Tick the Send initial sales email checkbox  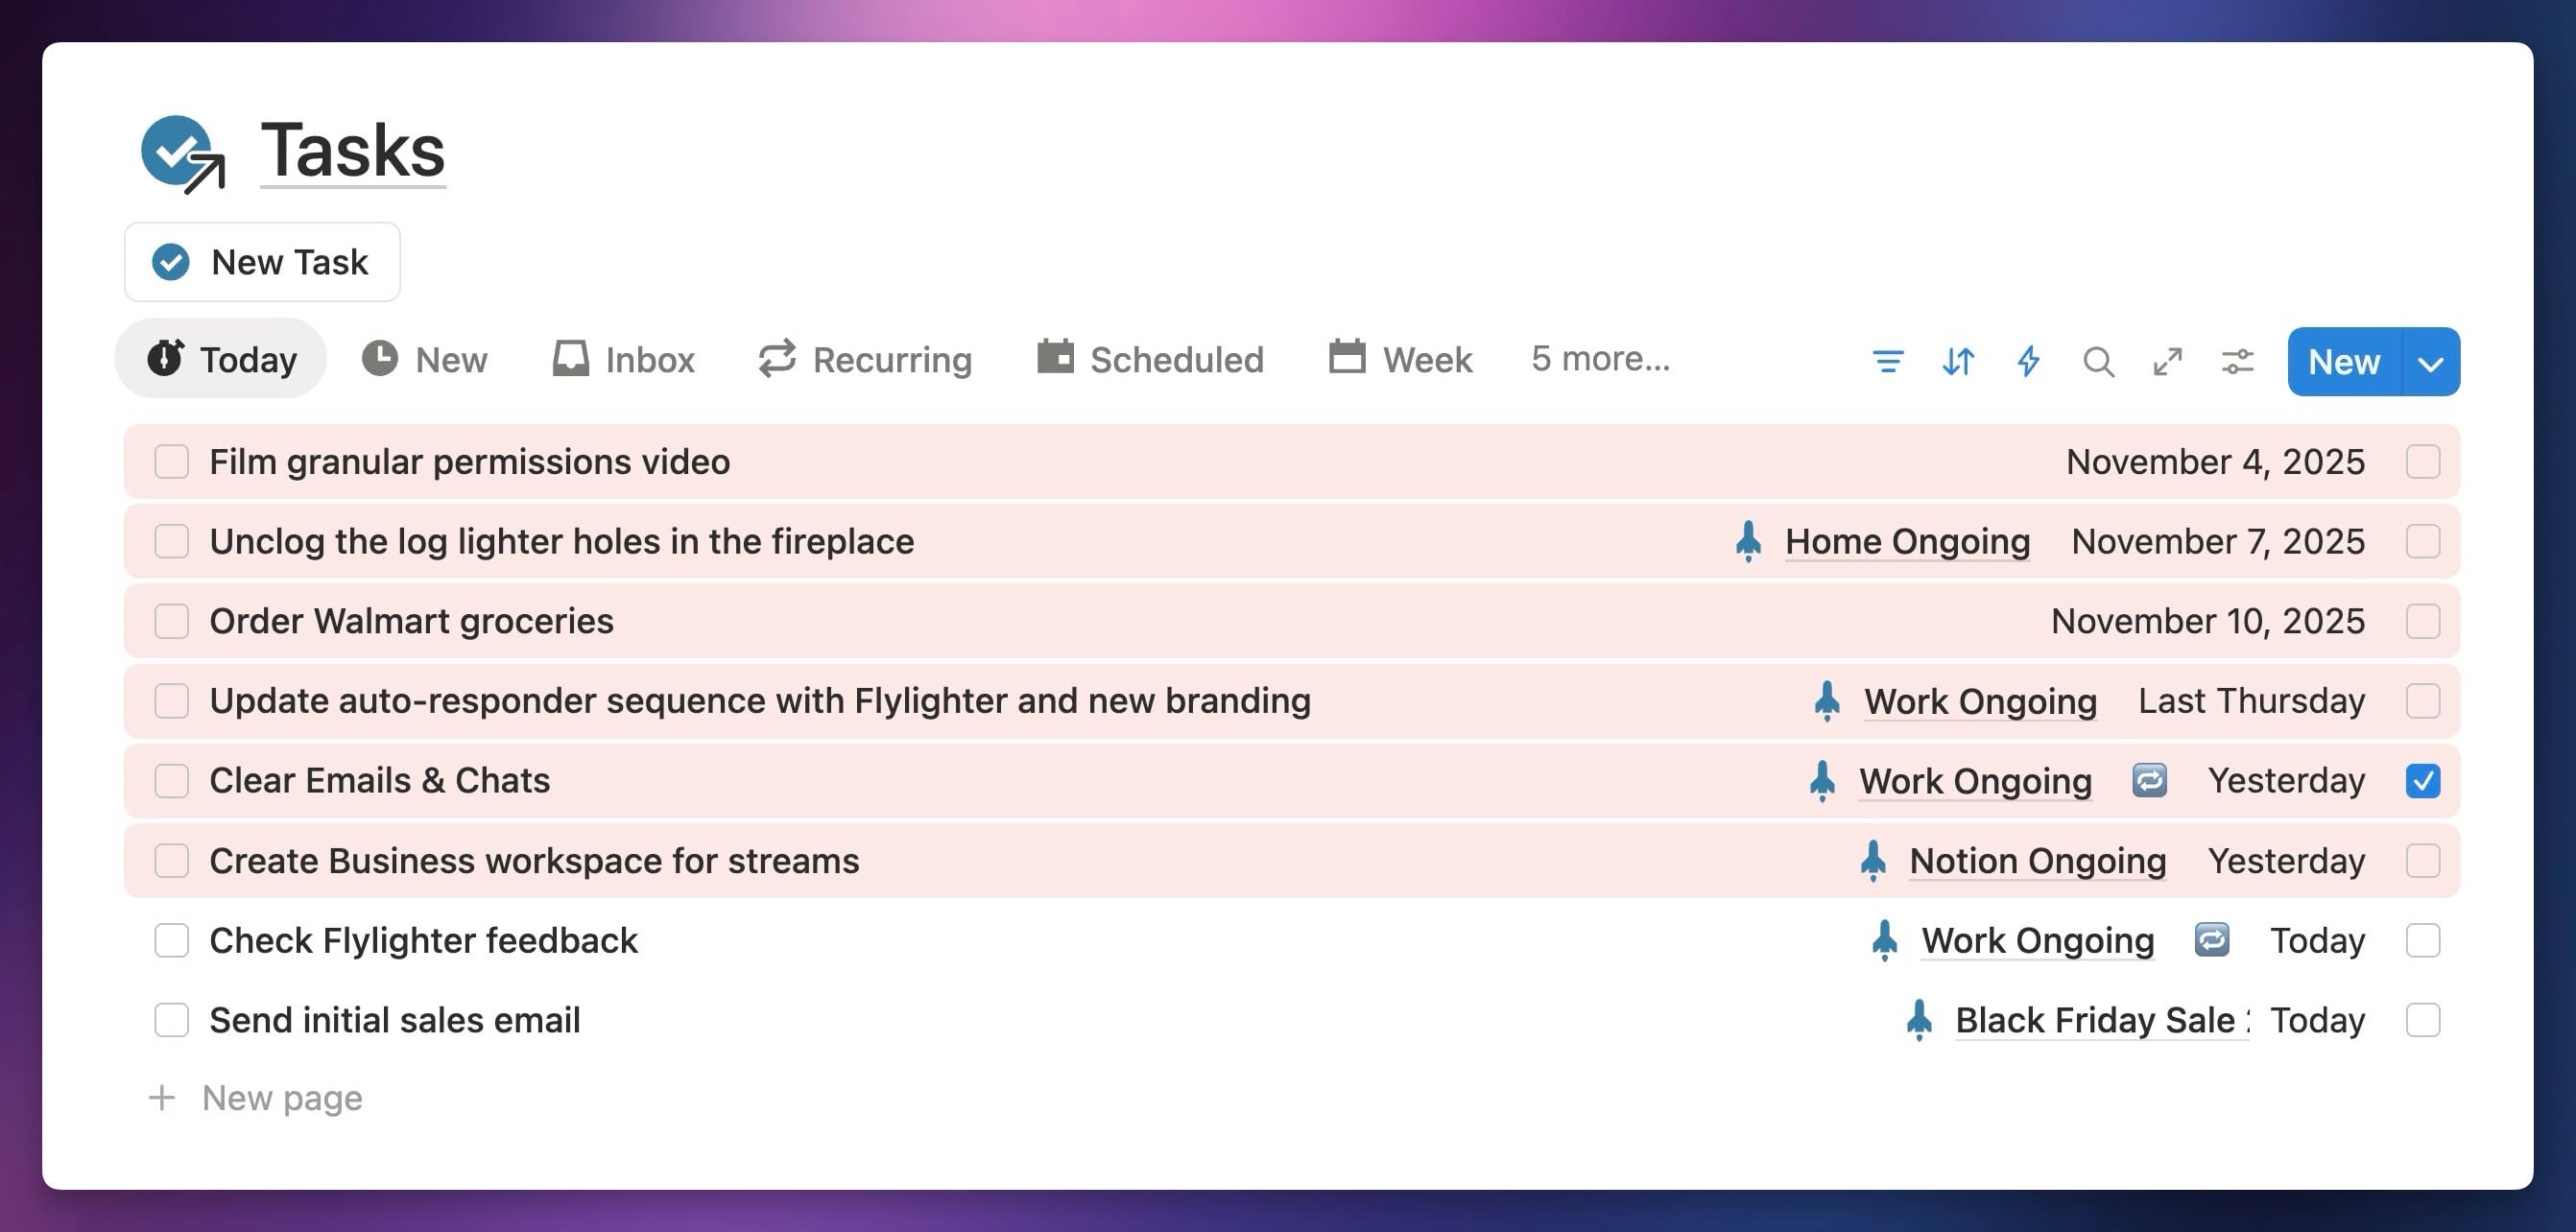pyautogui.click(x=172, y=1020)
